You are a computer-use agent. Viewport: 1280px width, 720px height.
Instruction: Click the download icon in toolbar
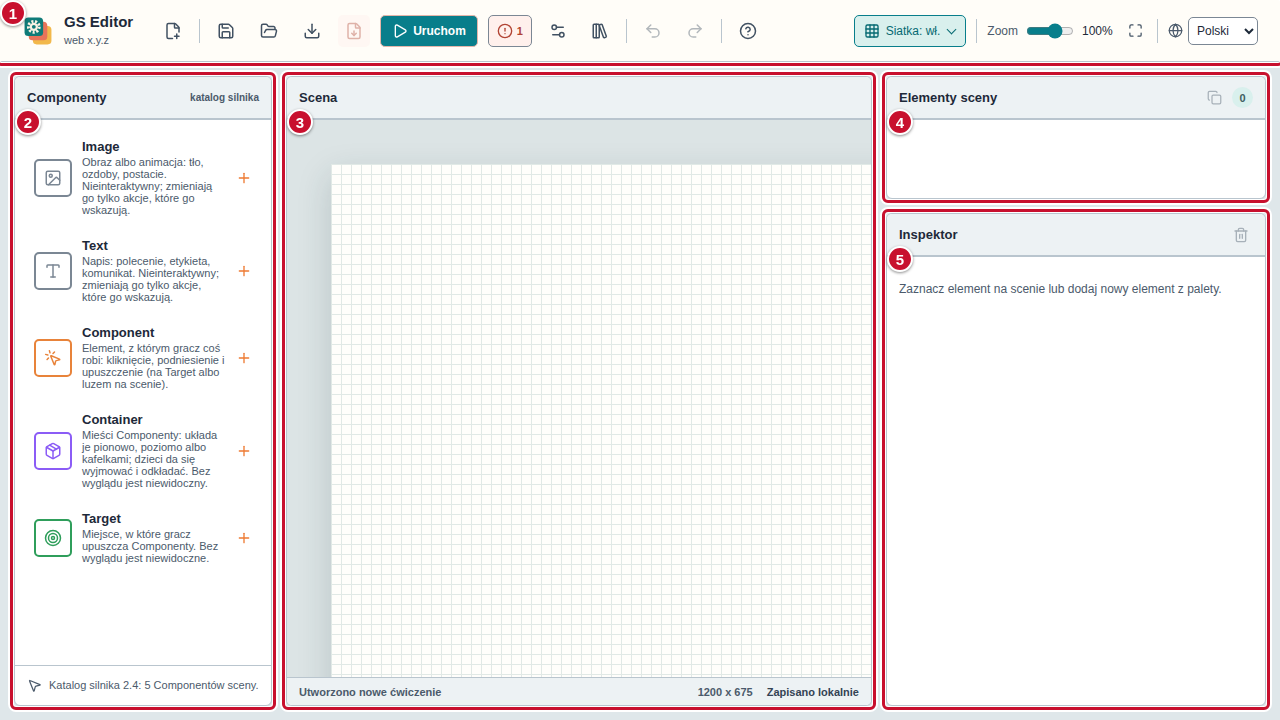[312, 31]
